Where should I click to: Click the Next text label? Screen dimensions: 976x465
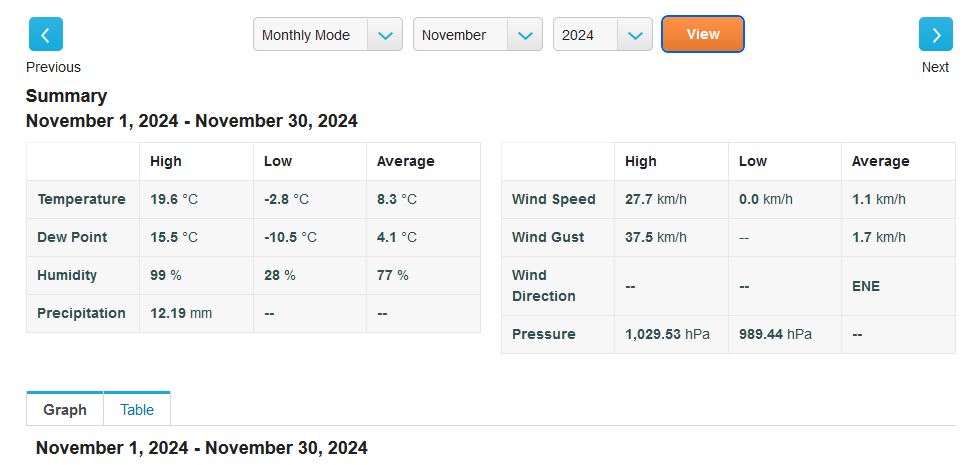[935, 67]
